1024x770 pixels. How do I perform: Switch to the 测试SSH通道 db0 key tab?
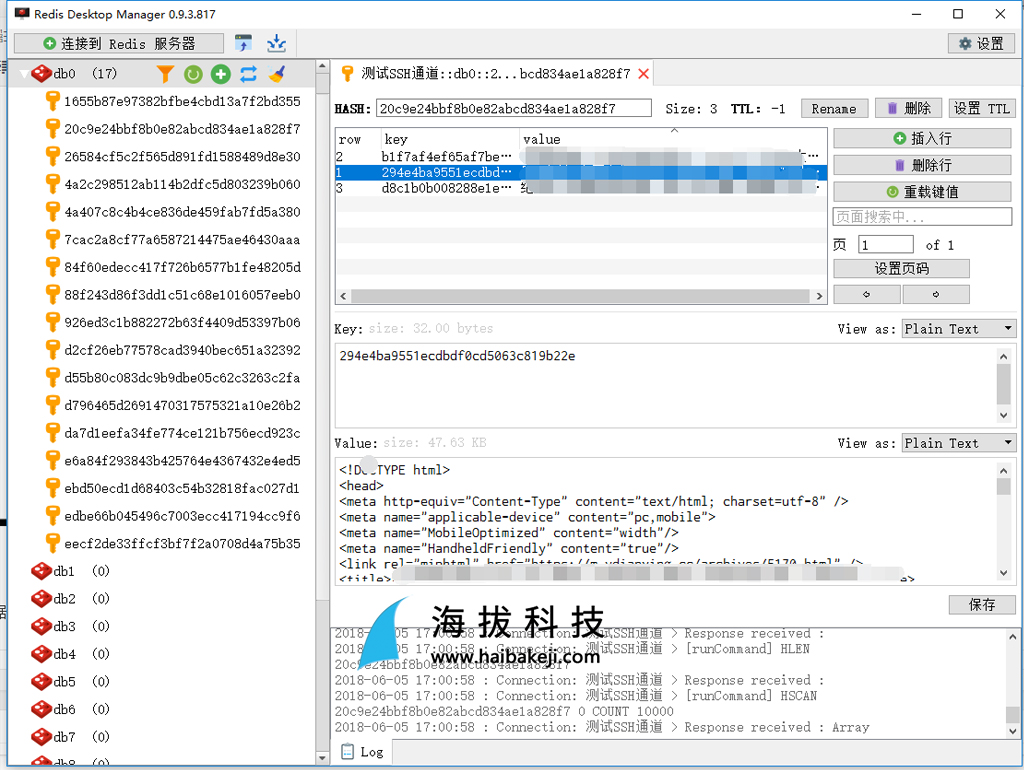[x=494, y=74]
